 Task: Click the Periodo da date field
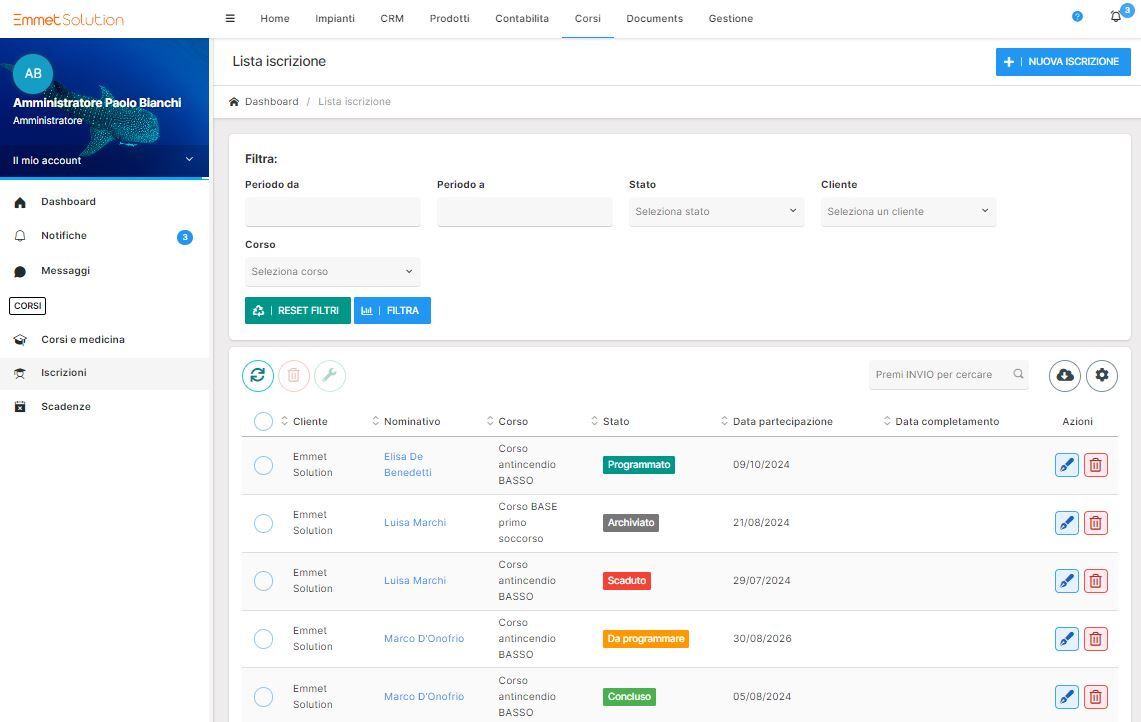[x=332, y=212]
